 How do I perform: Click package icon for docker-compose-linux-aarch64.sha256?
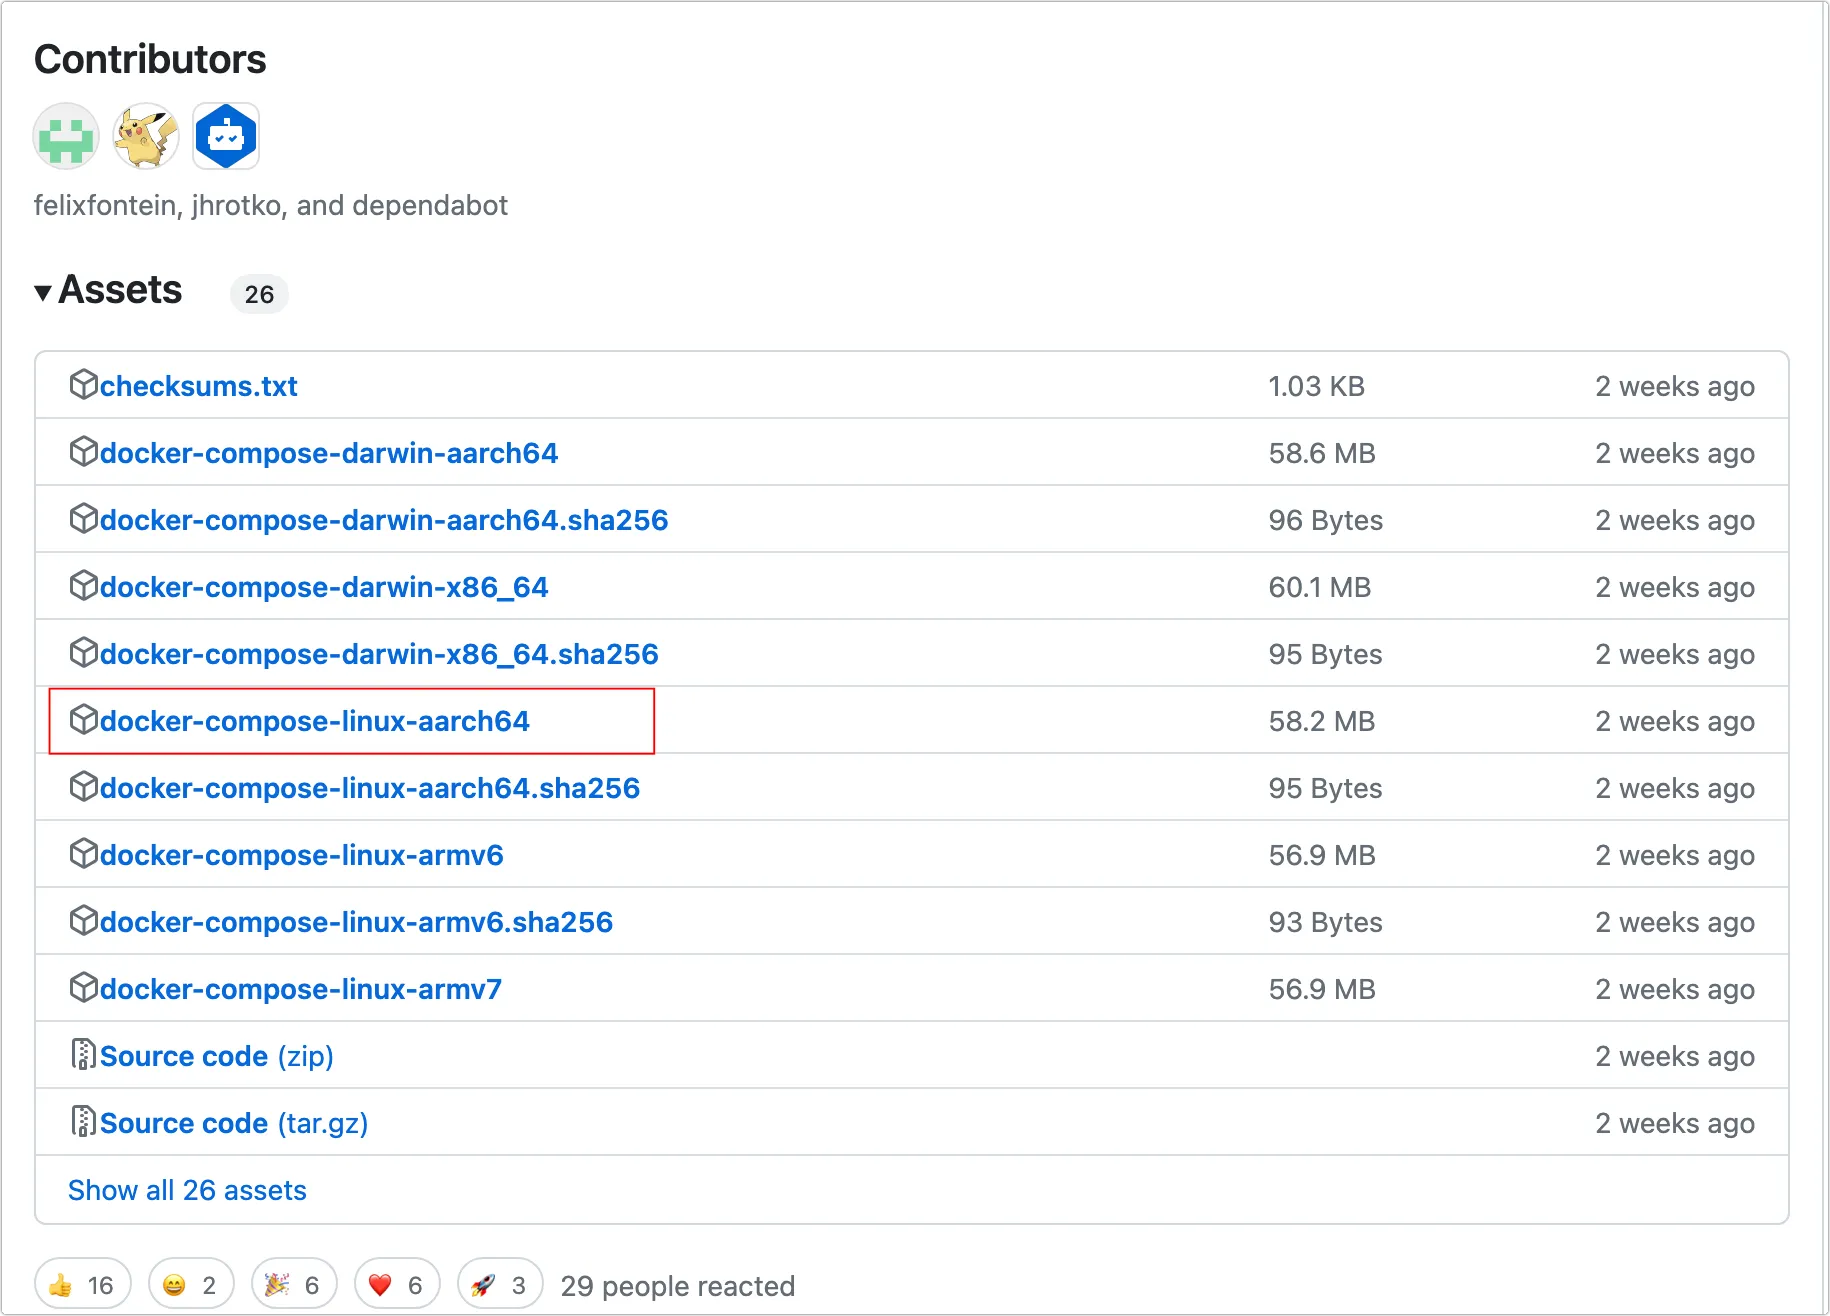[83, 786]
